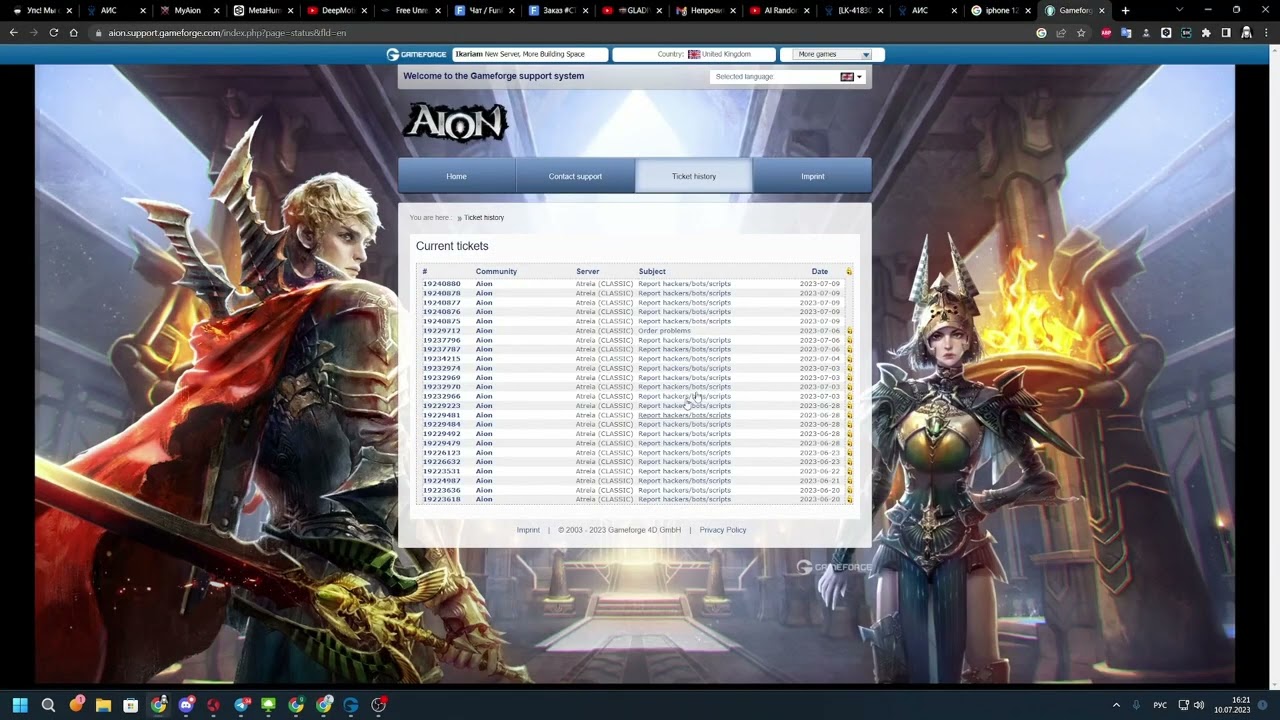
Task: Click the browser home icon
Action: [73, 33]
